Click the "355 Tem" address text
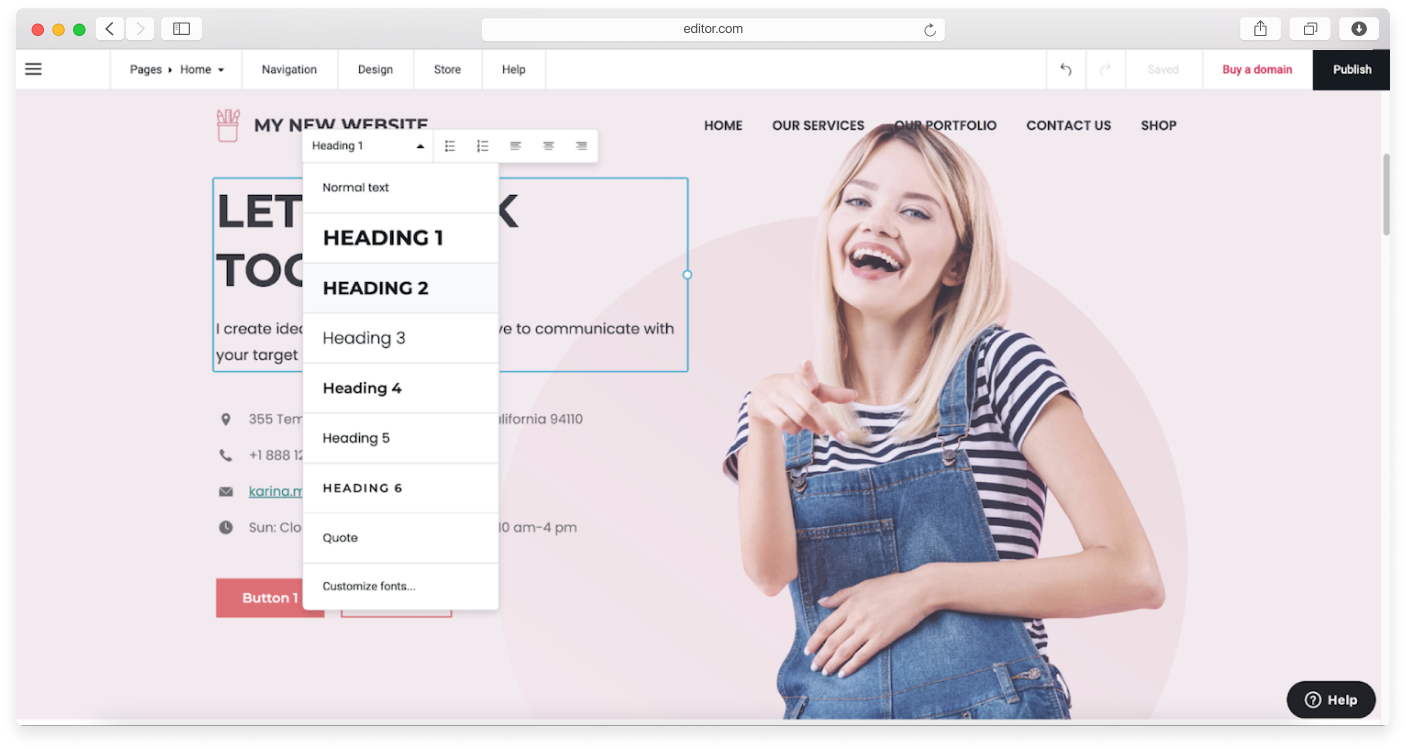 (276, 419)
